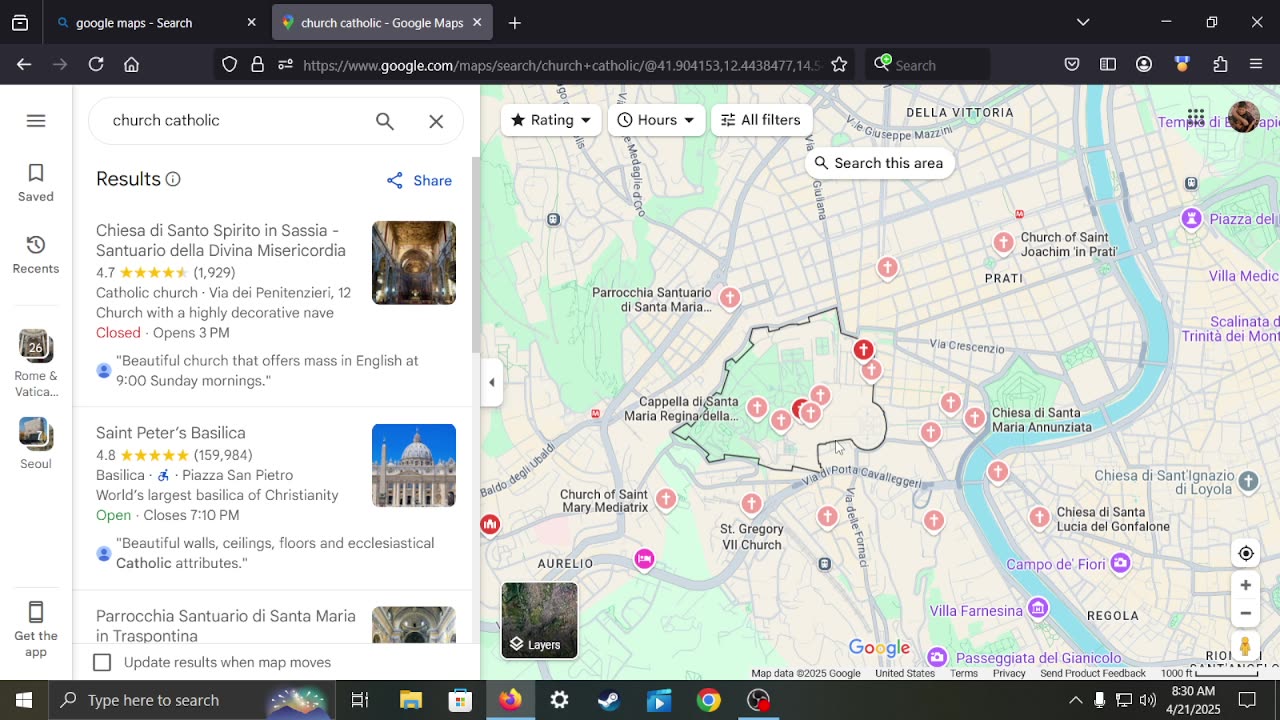Open the Seoul saved list
The image size is (1280, 720).
coord(36,444)
